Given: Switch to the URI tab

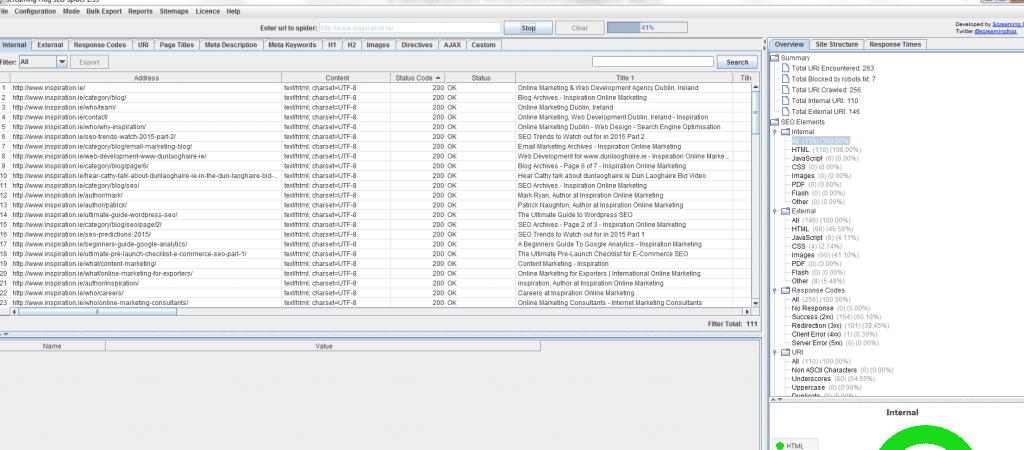Looking at the screenshot, I should pyautogui.click(x=143, y=45).
